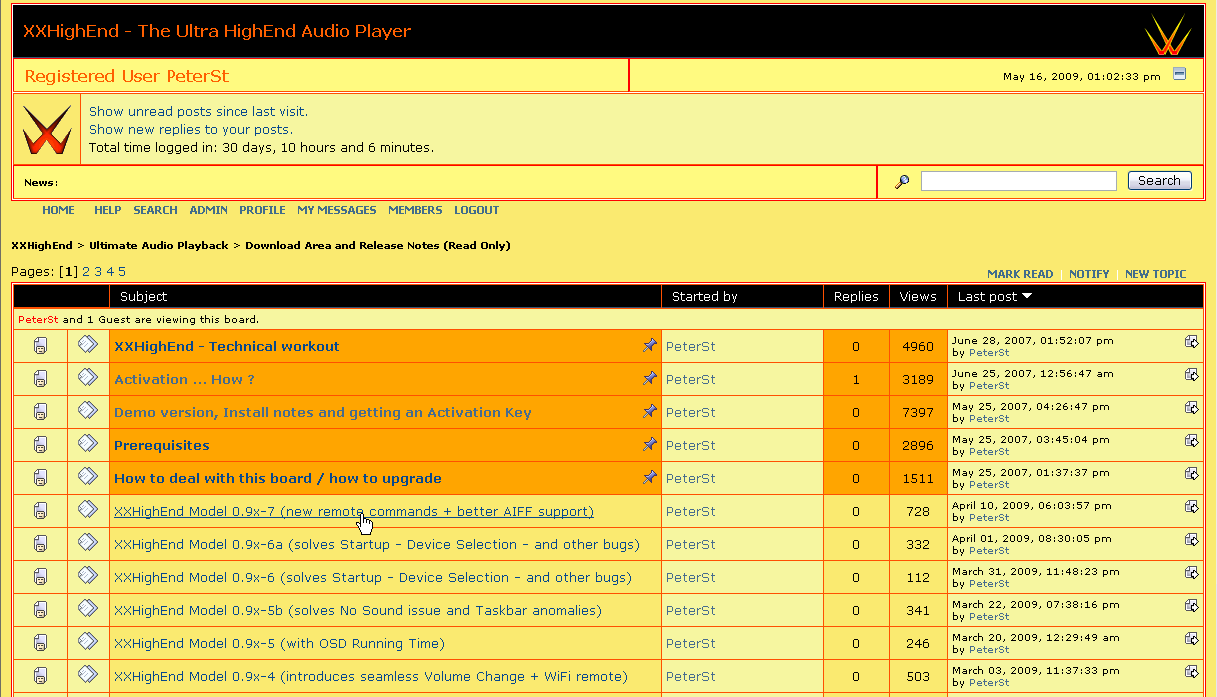Click MARK READ link
Viewport: 1217px width, 697px height.
click(x=1020, y=274)
